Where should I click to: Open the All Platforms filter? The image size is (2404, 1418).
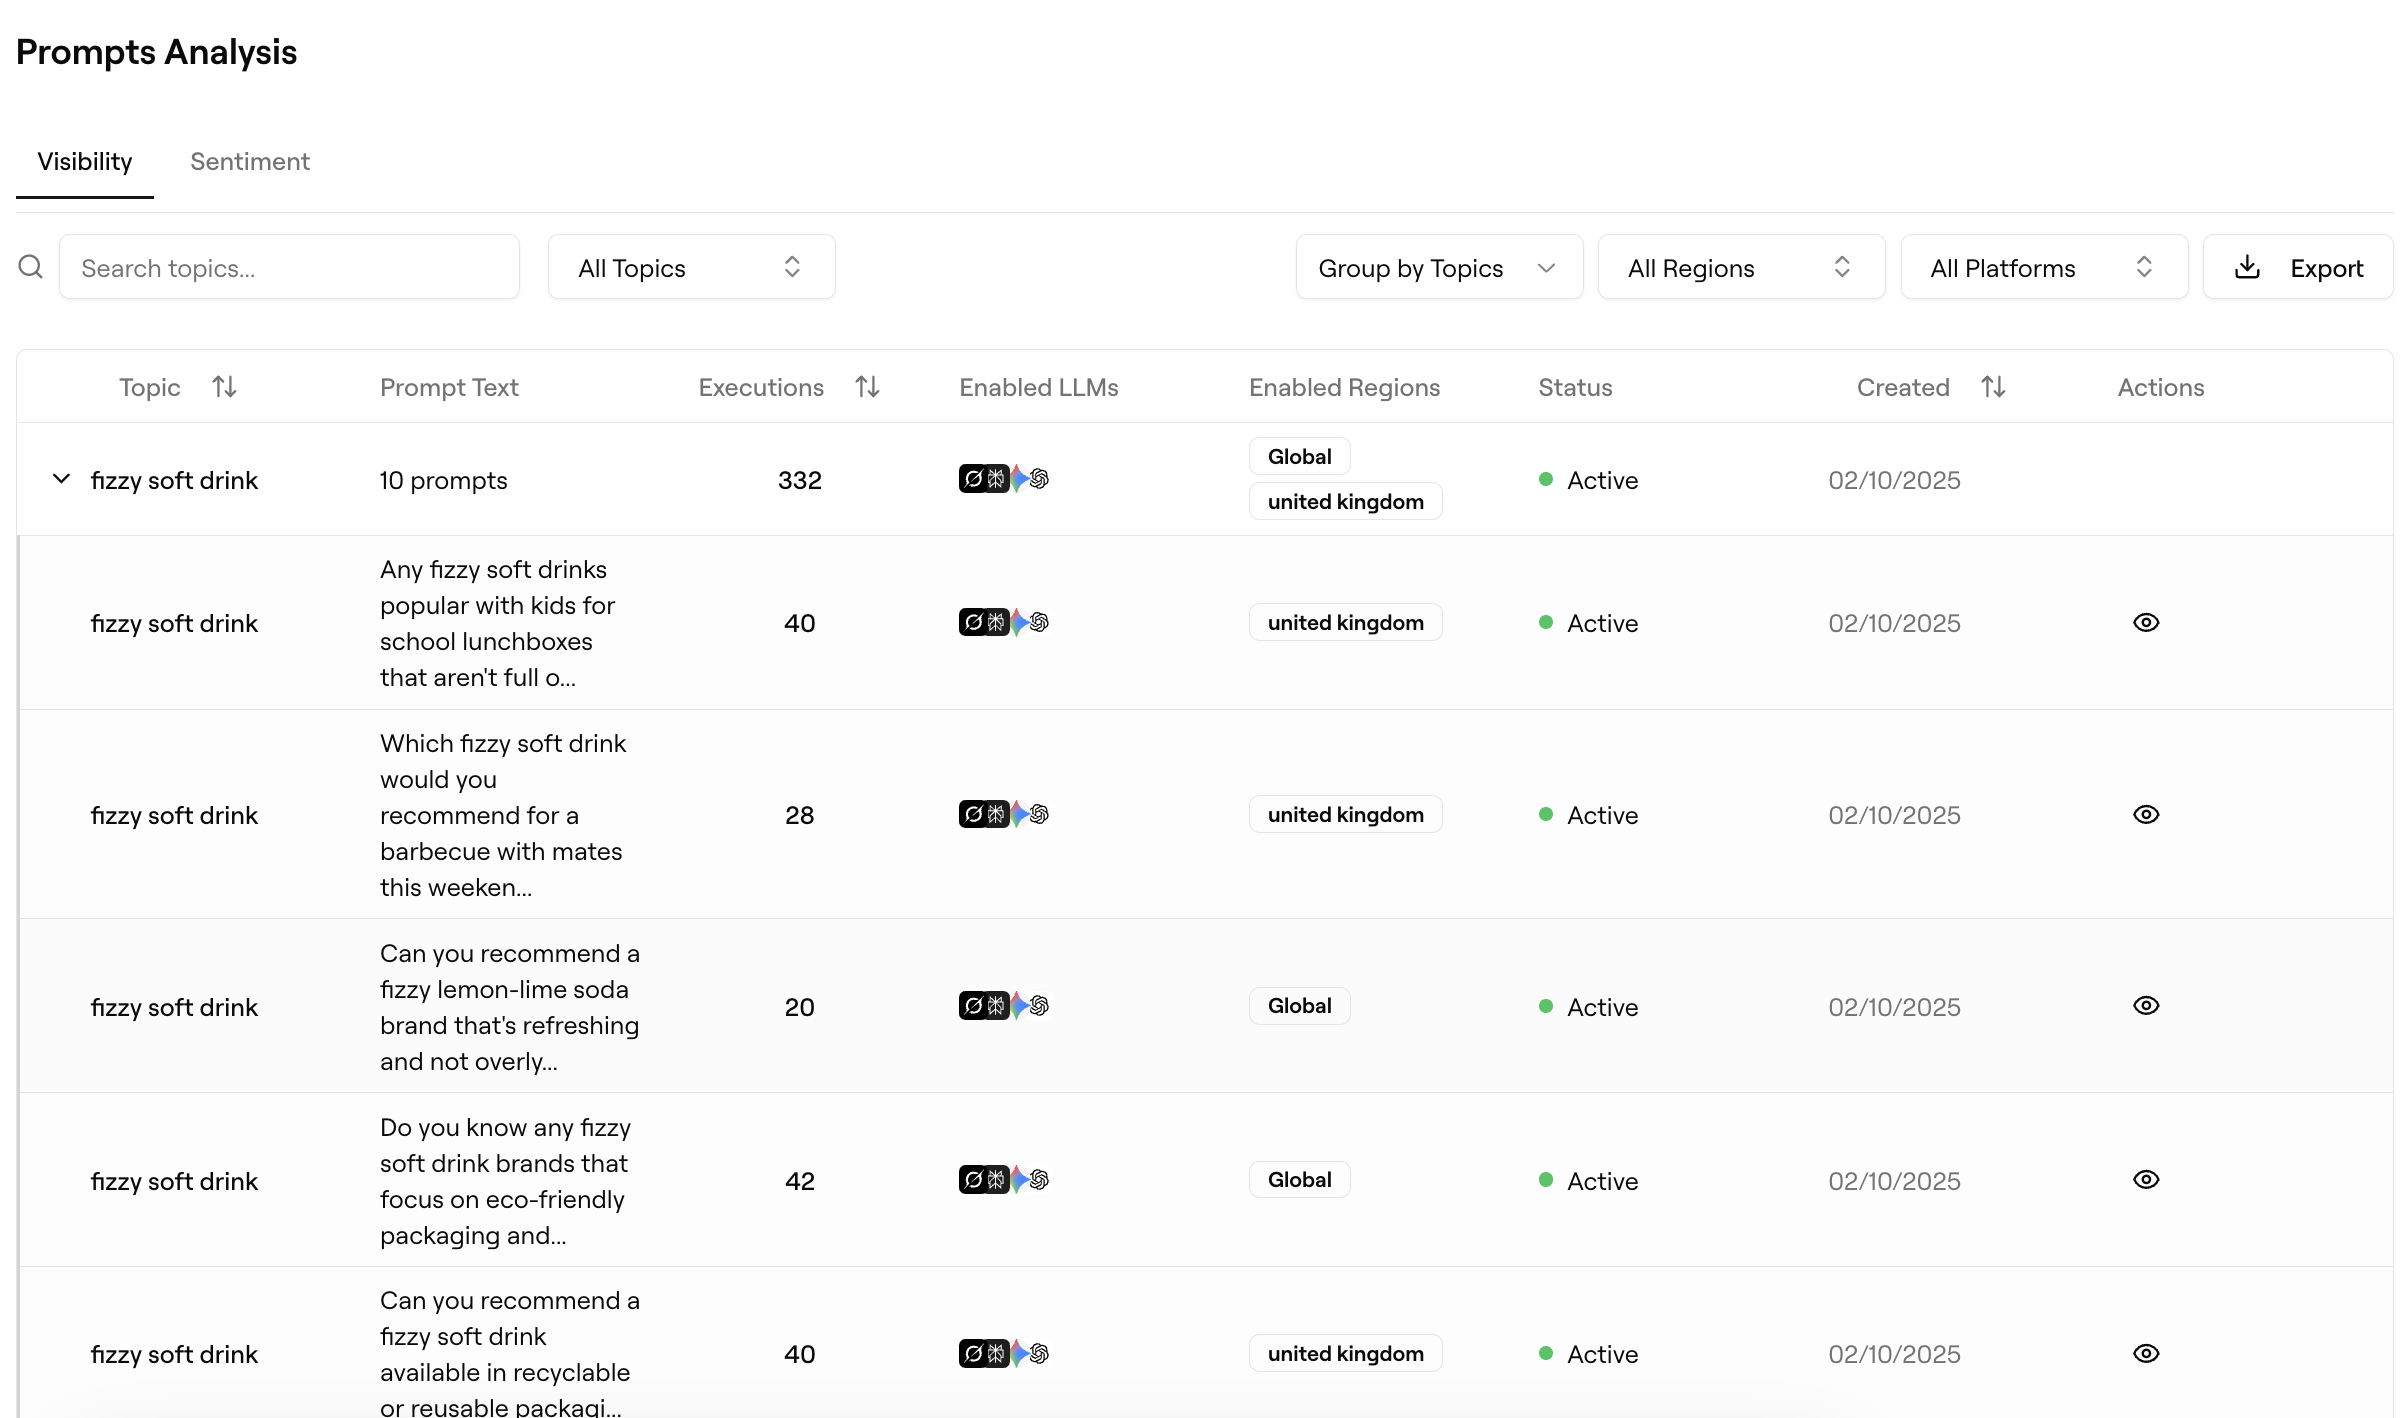[2043, 267]
